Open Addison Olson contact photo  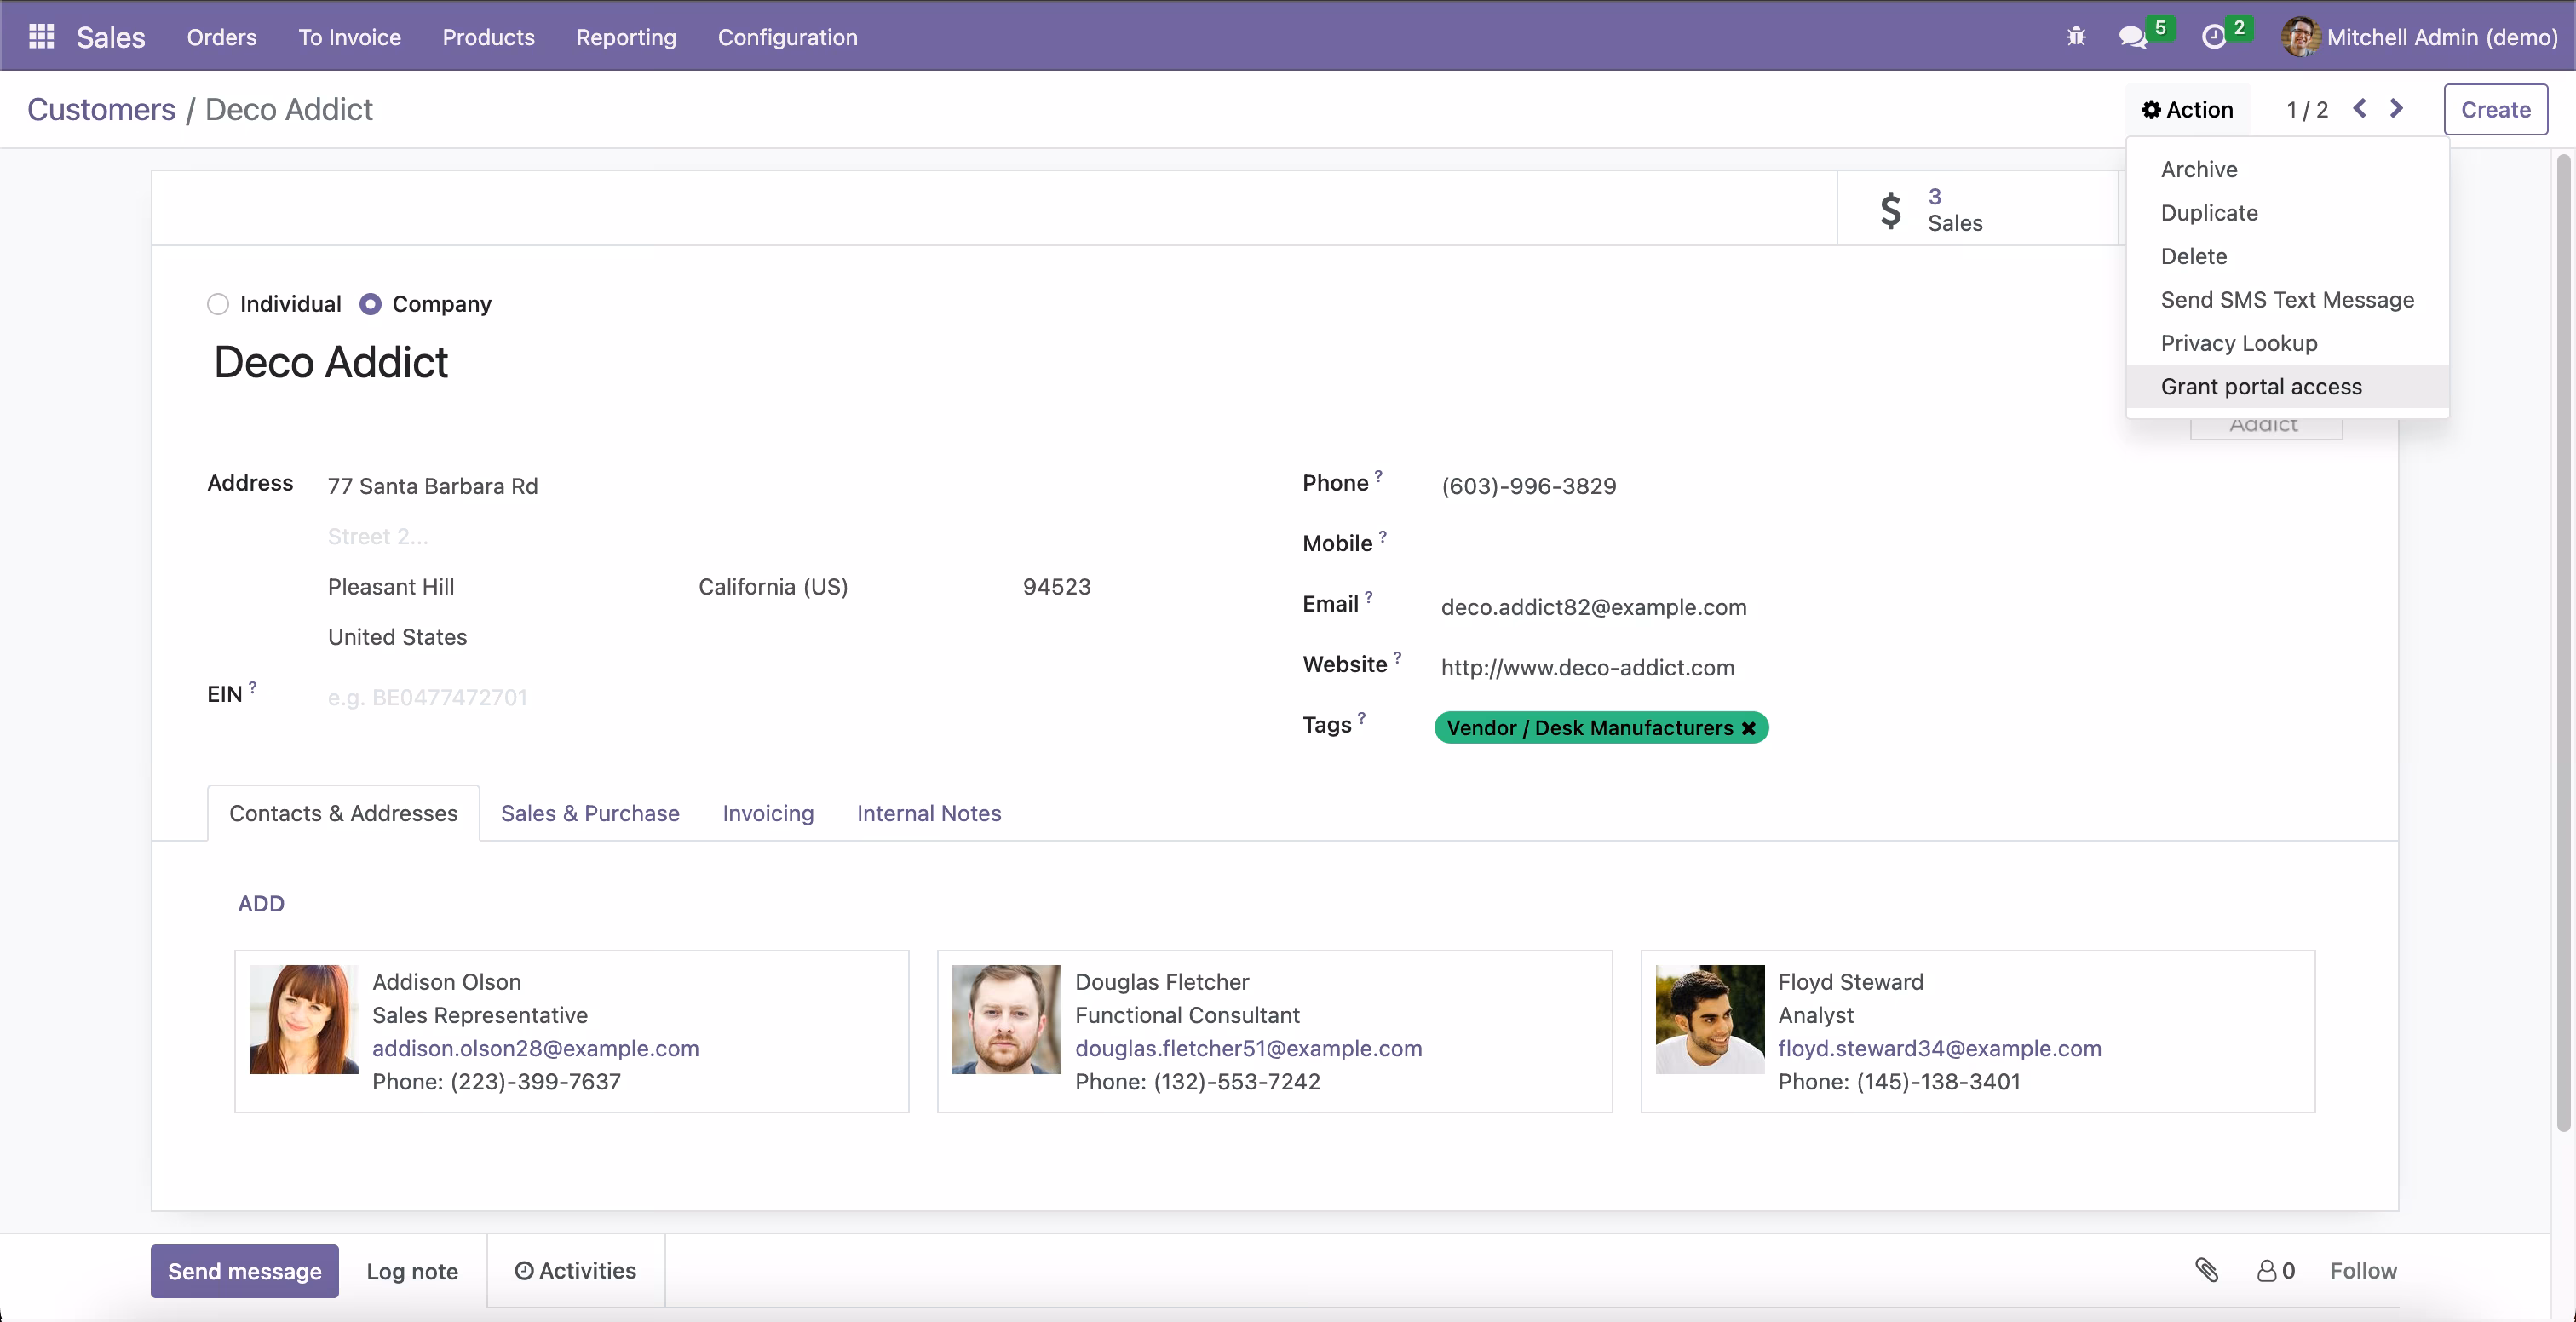point(304,1019)
